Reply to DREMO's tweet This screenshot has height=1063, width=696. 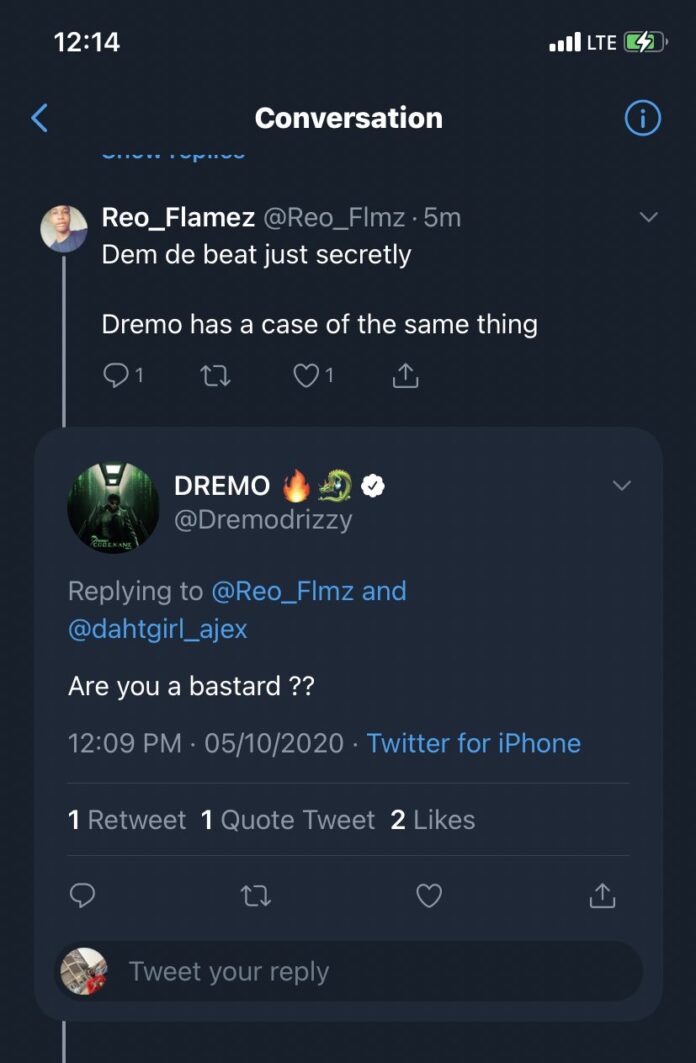click(83, 895)
